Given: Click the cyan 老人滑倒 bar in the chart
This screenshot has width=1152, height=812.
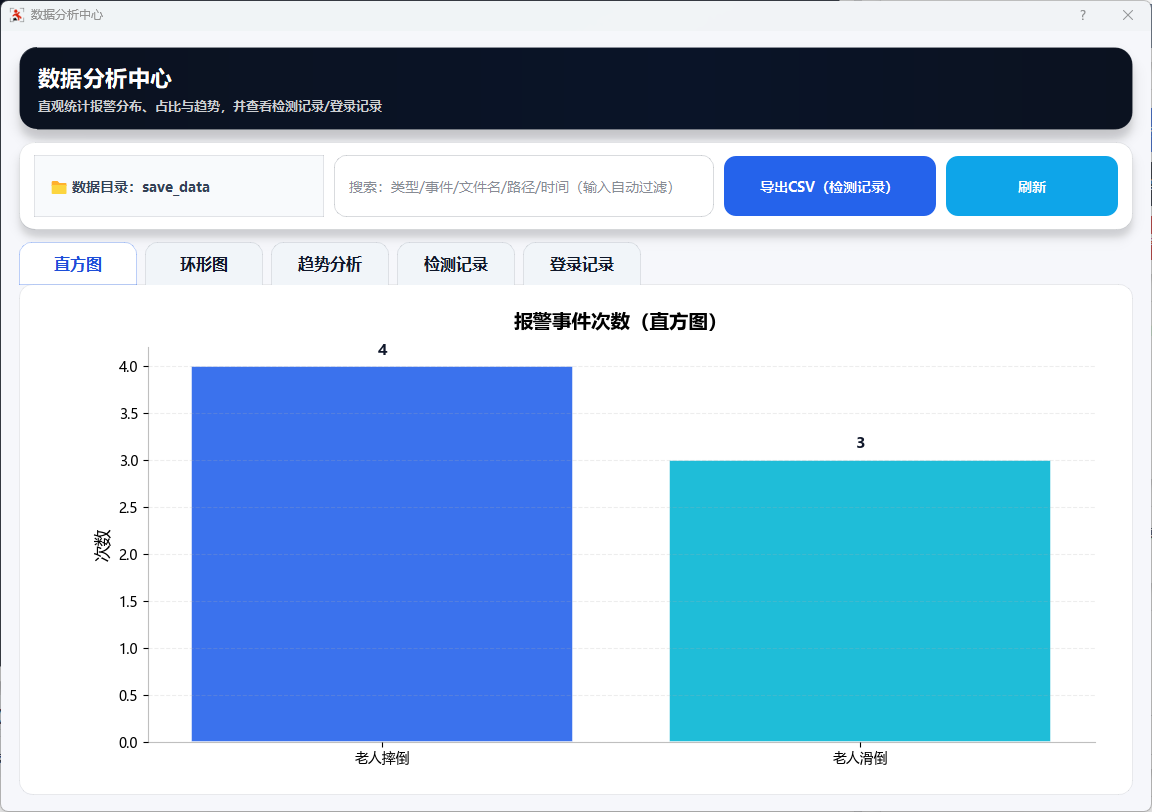Looking at the screenshot, I should [860, 601].
